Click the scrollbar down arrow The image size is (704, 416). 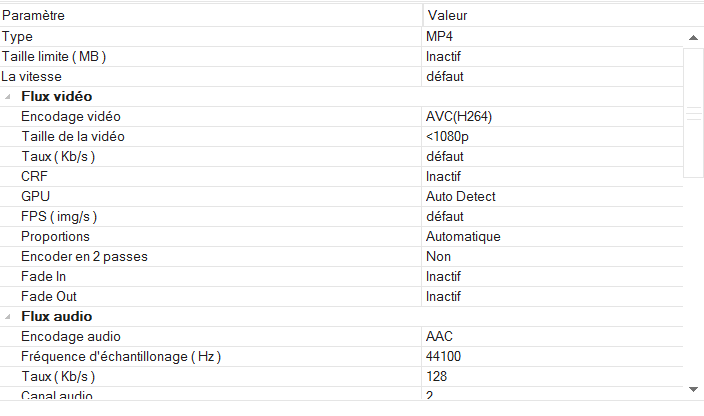point(693,388)
